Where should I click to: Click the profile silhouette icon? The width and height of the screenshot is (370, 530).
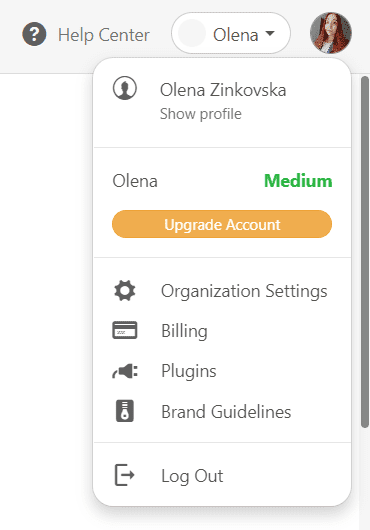tap(125, 88)
